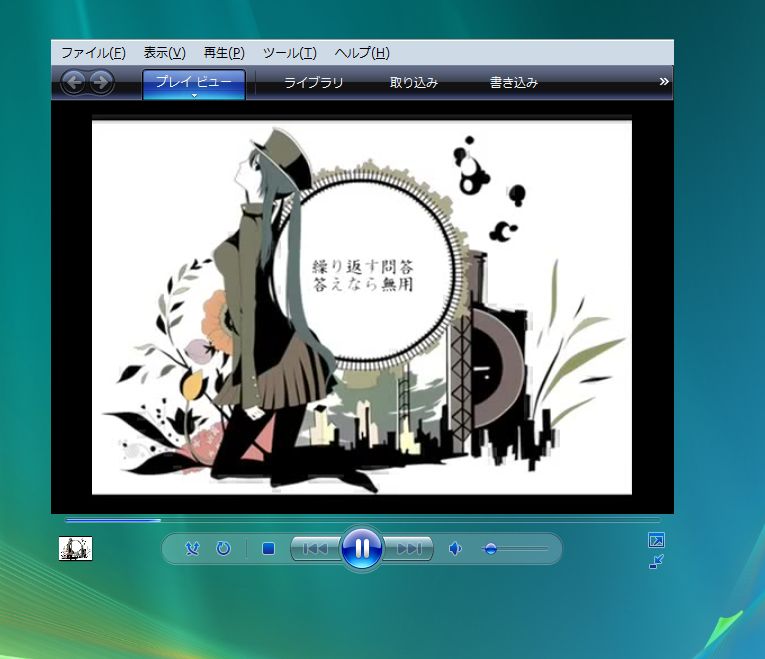Mute the speaker volume
The image size is (765, 659).
pyautogui.click(x=455, y=549)
